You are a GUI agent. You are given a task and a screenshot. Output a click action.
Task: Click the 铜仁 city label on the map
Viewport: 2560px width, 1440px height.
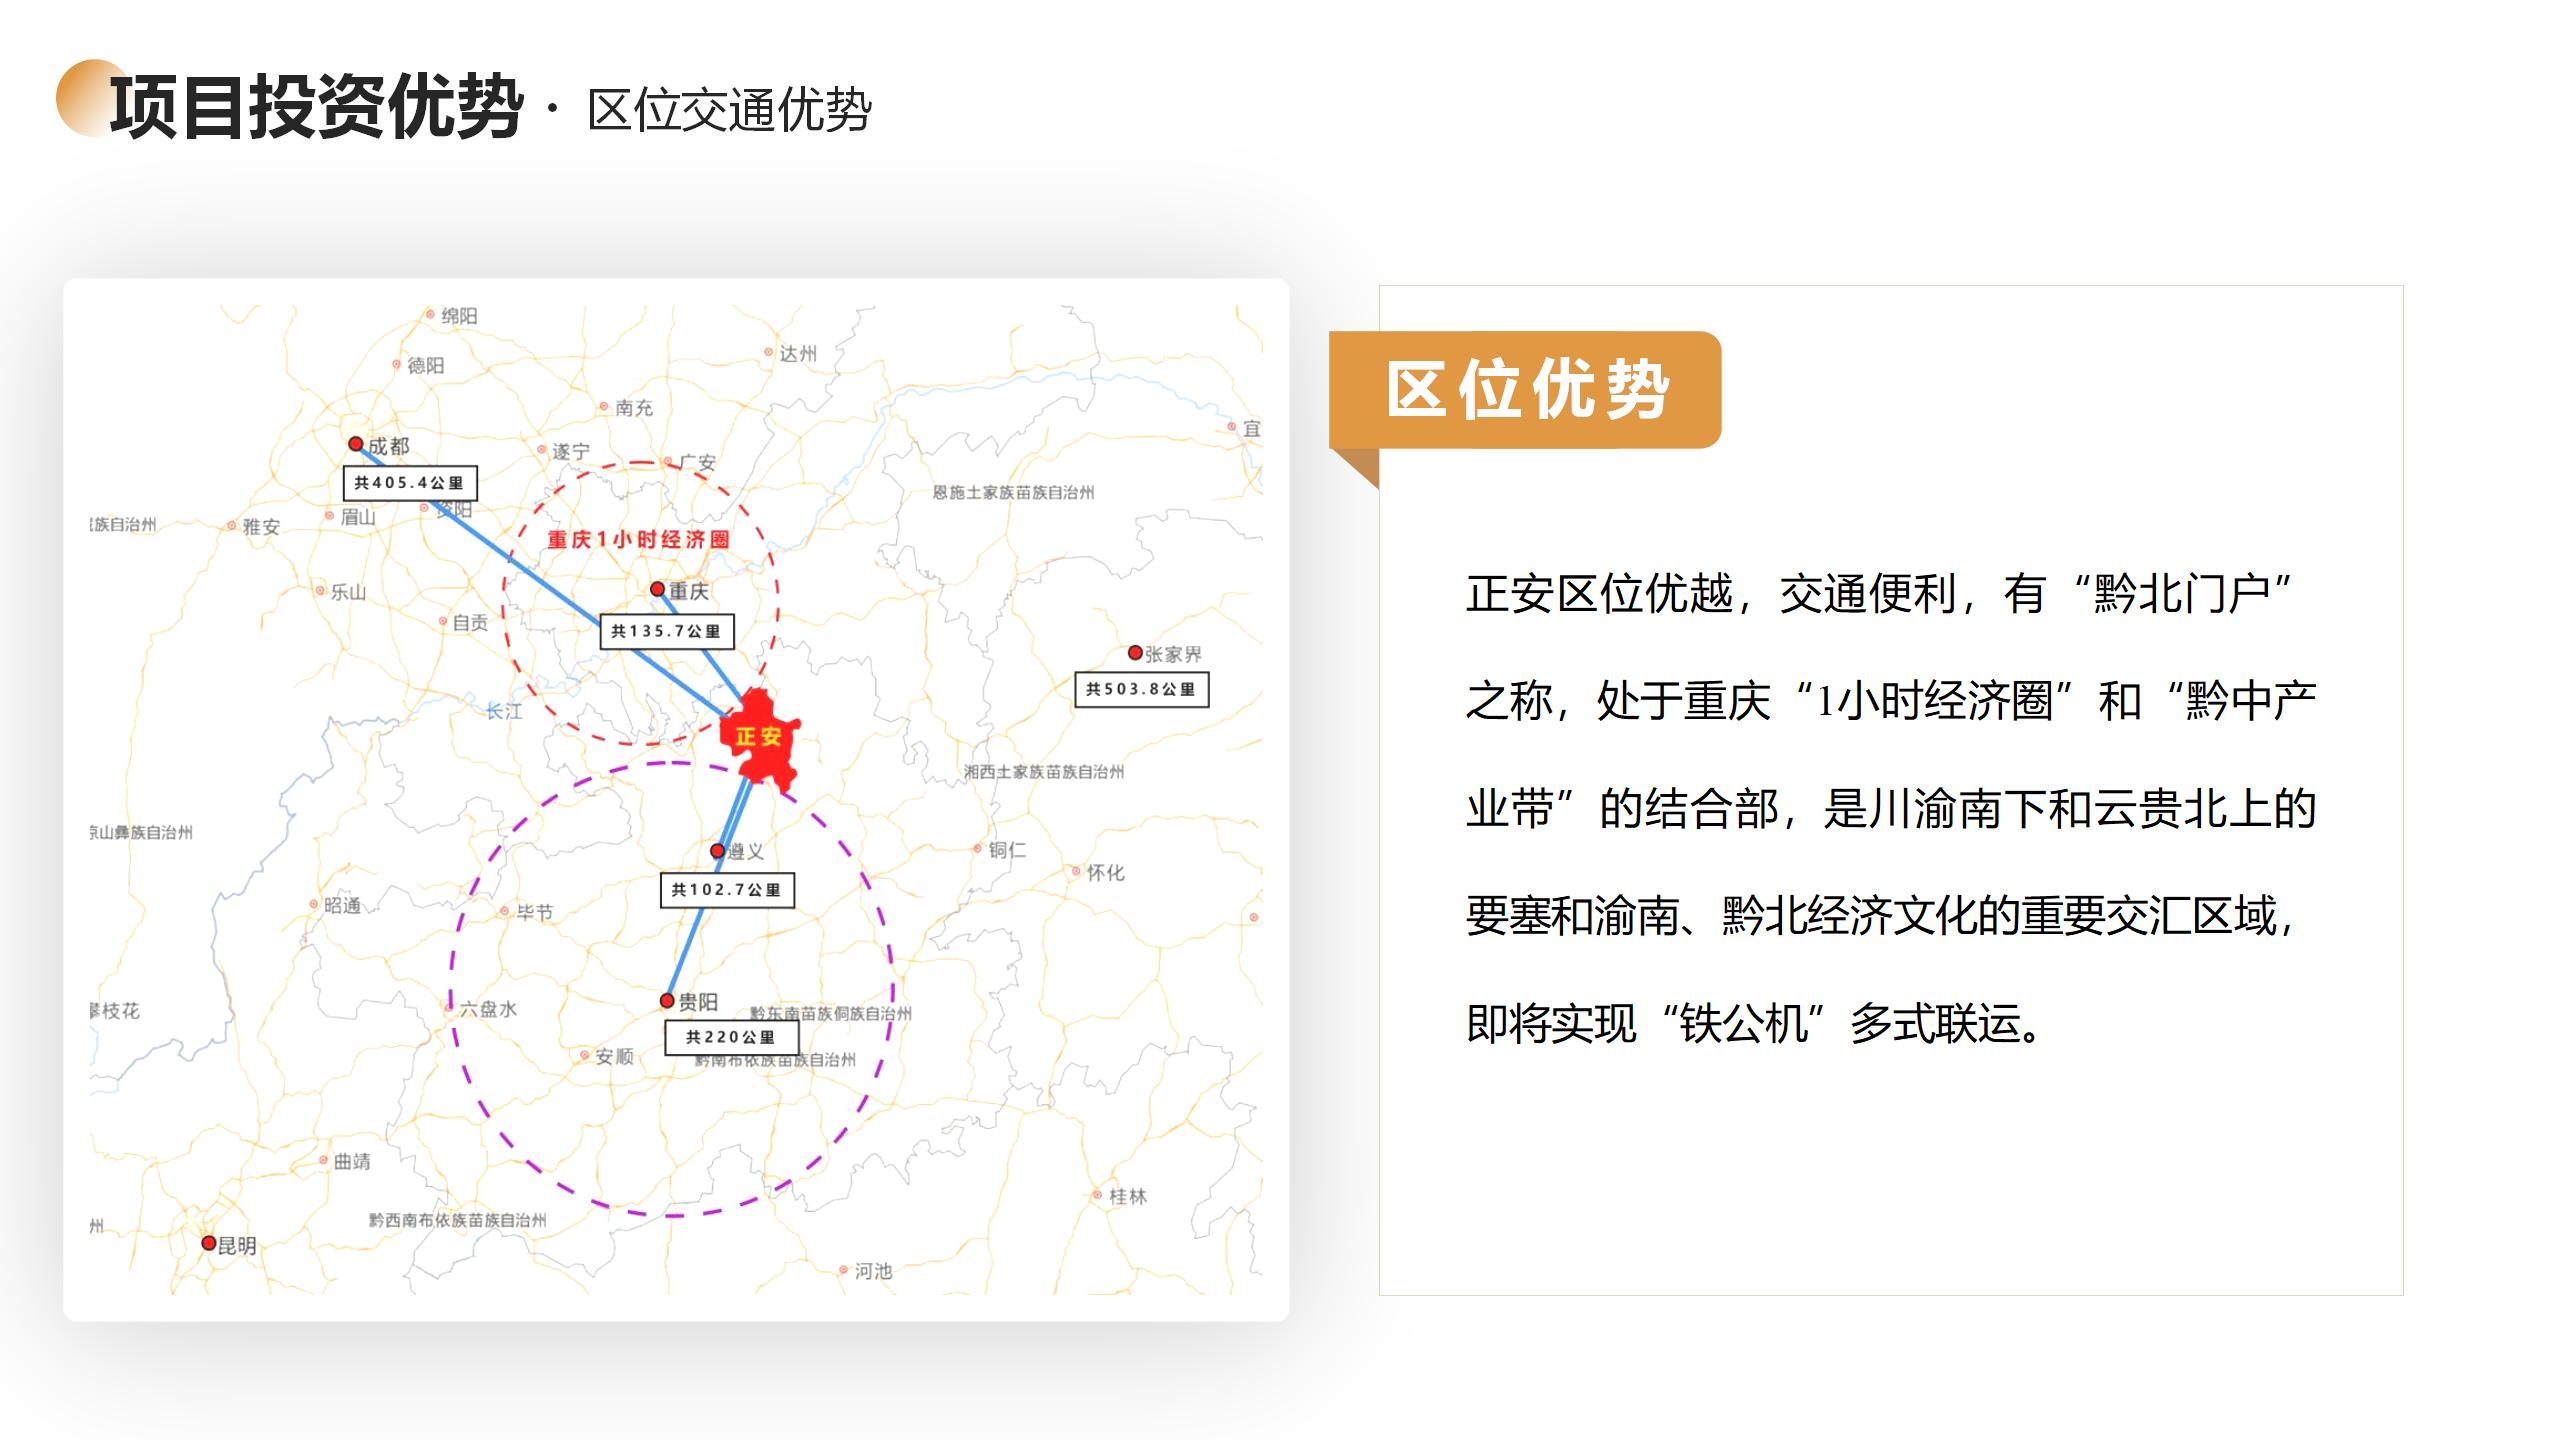pyautogui.click(x=1006, y=850)
